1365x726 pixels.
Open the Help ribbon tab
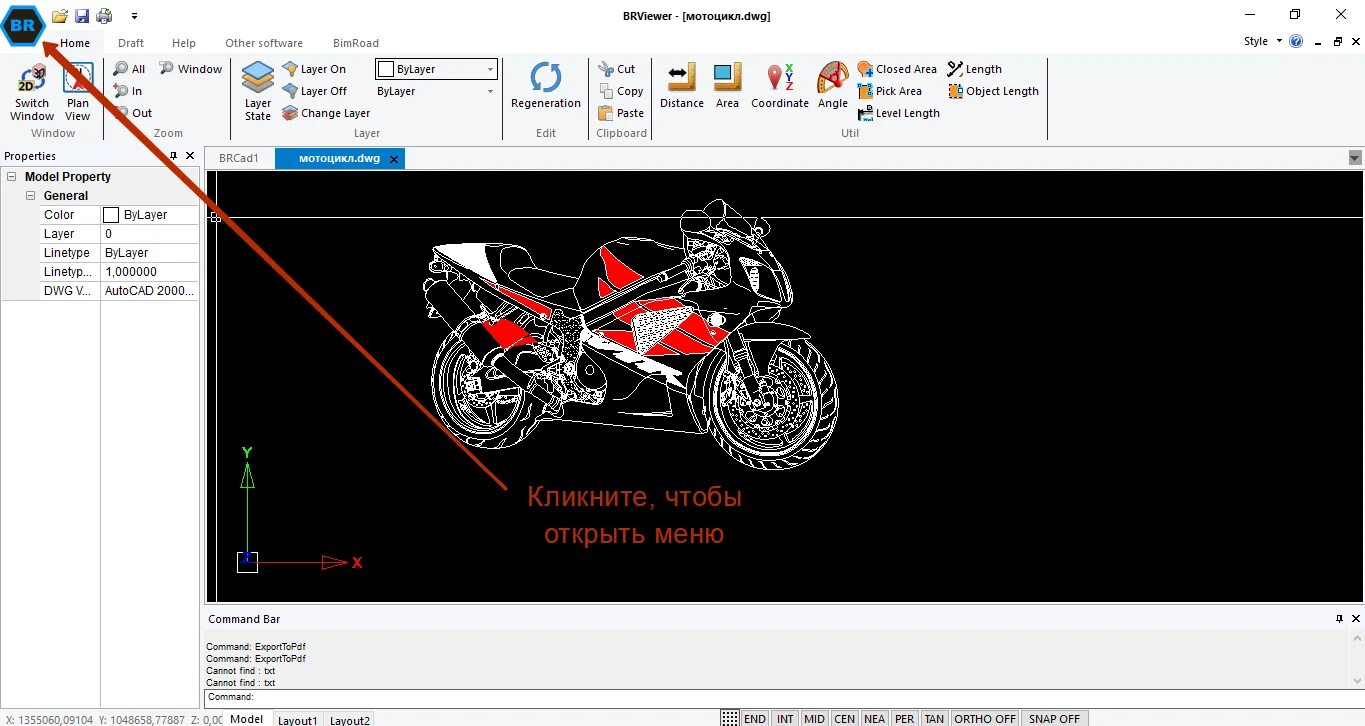coord(184,43)
